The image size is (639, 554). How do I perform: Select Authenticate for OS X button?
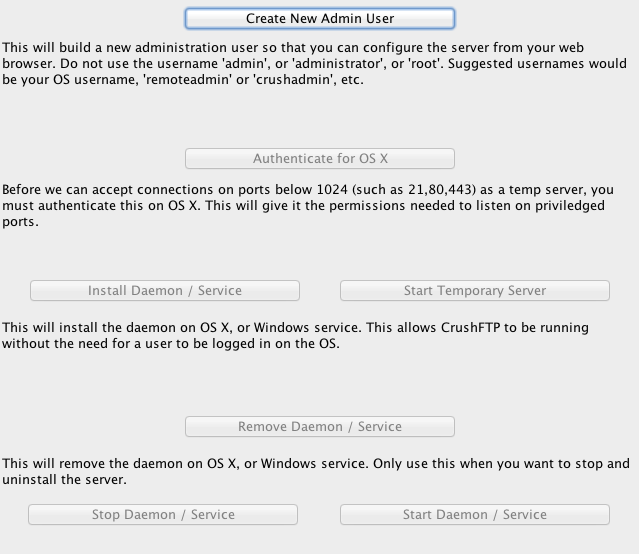[320, 159]
